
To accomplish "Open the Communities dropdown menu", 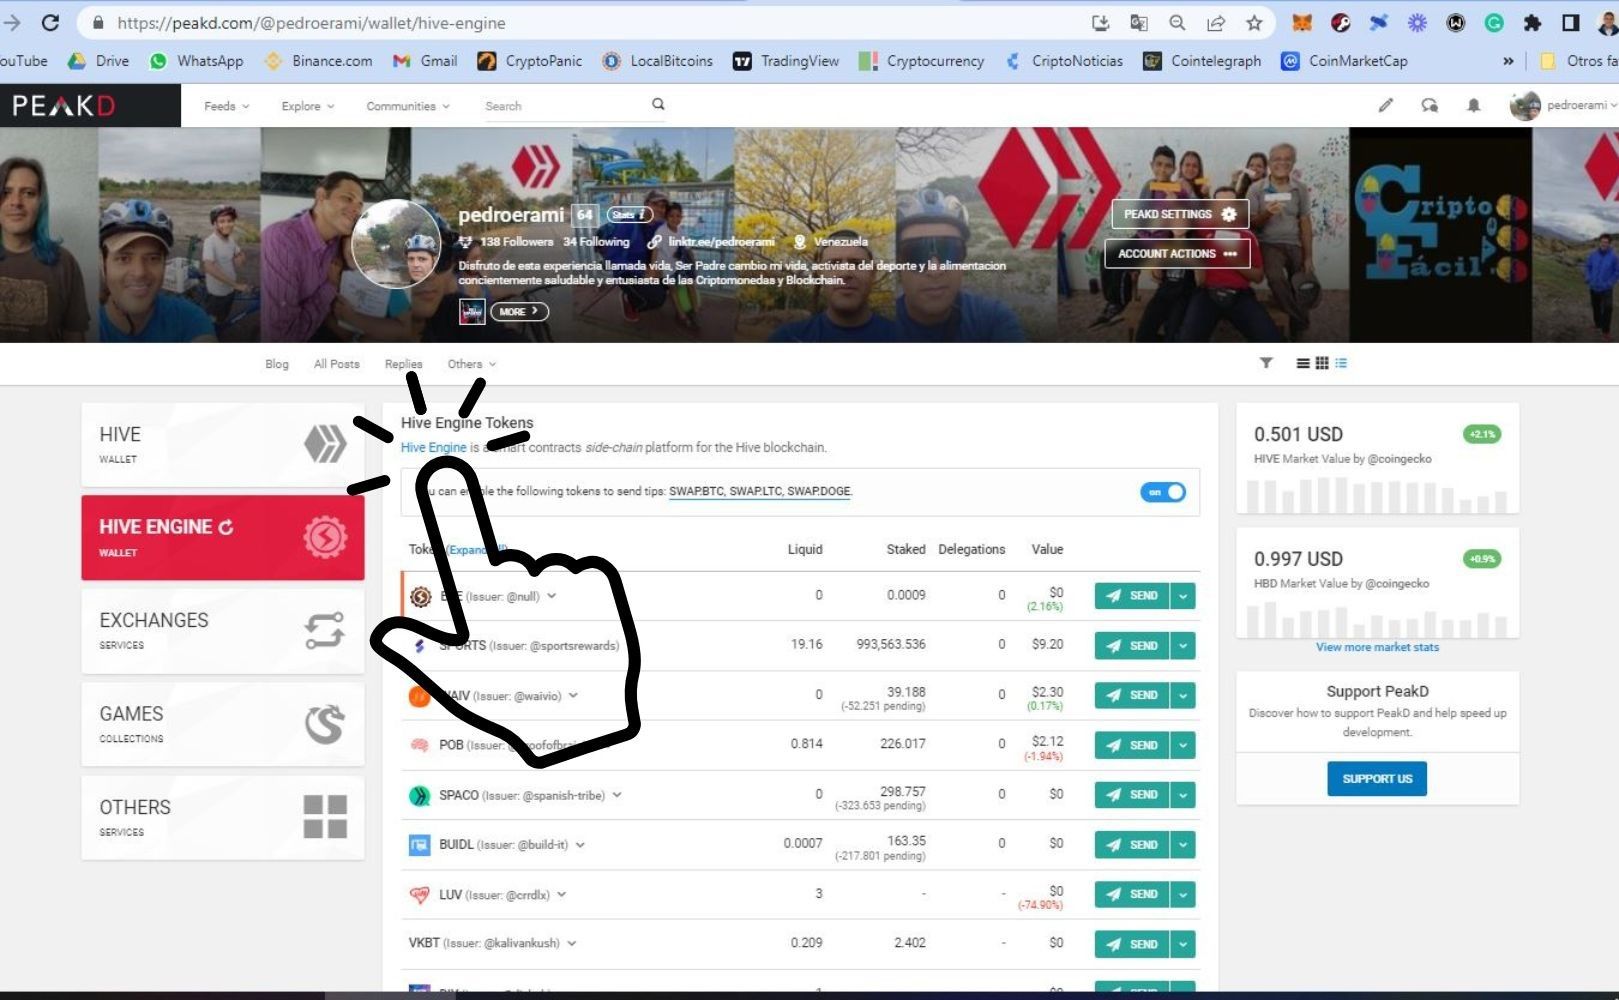I will tap(407, 106).
